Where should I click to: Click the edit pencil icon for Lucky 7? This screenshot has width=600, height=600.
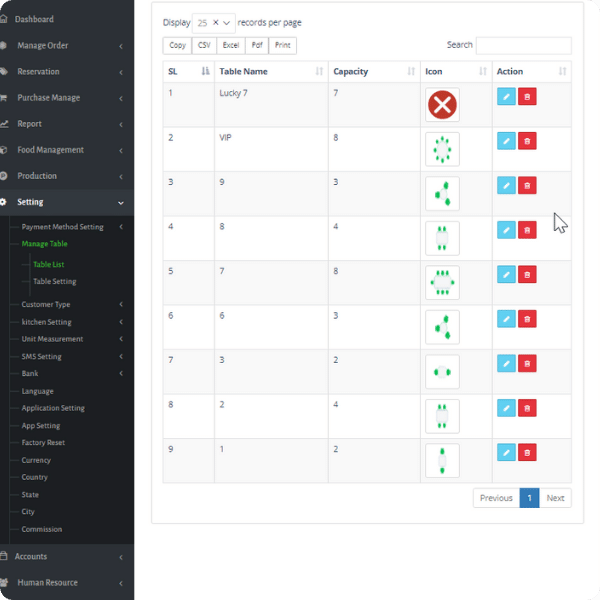coord(506,96)
